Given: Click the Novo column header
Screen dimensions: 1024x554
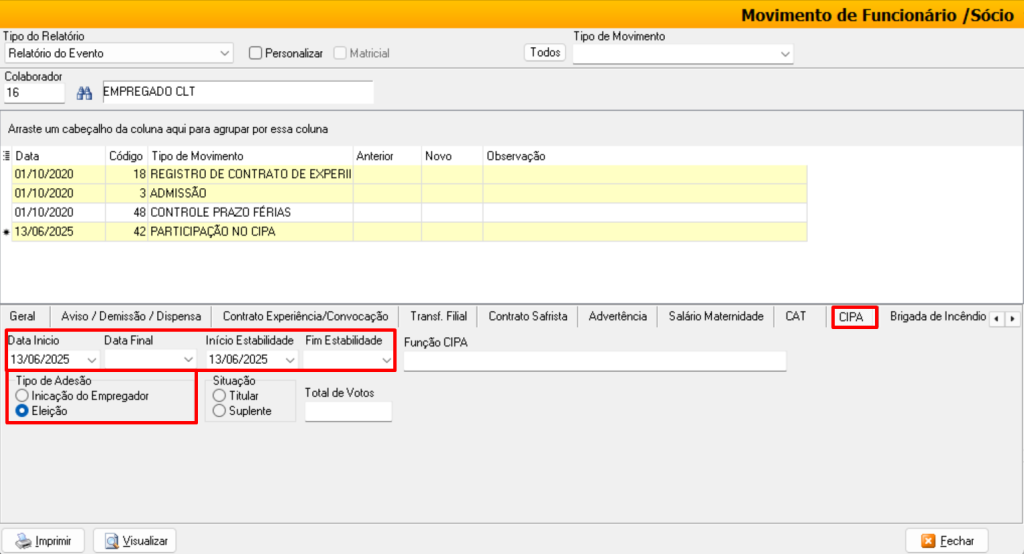Looking at the screenshot, I should (x=452, y=156).
